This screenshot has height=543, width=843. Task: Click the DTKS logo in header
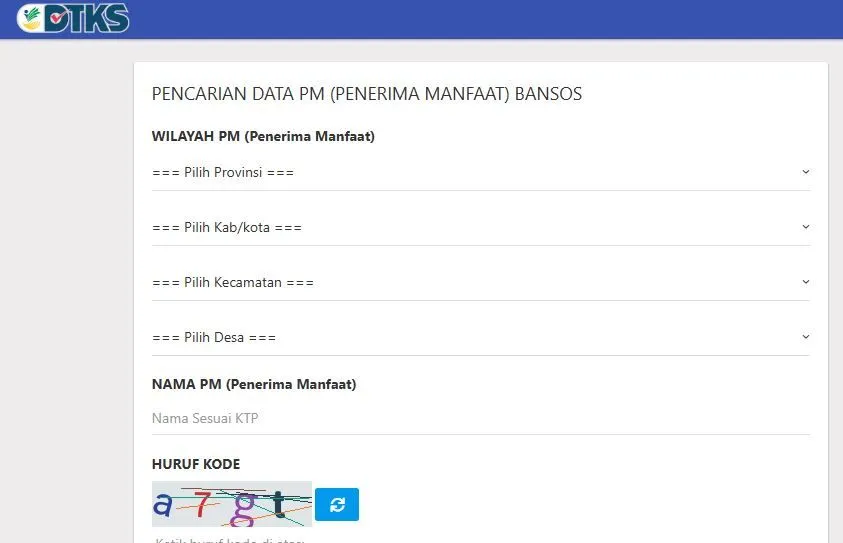(x=73, y=18)
